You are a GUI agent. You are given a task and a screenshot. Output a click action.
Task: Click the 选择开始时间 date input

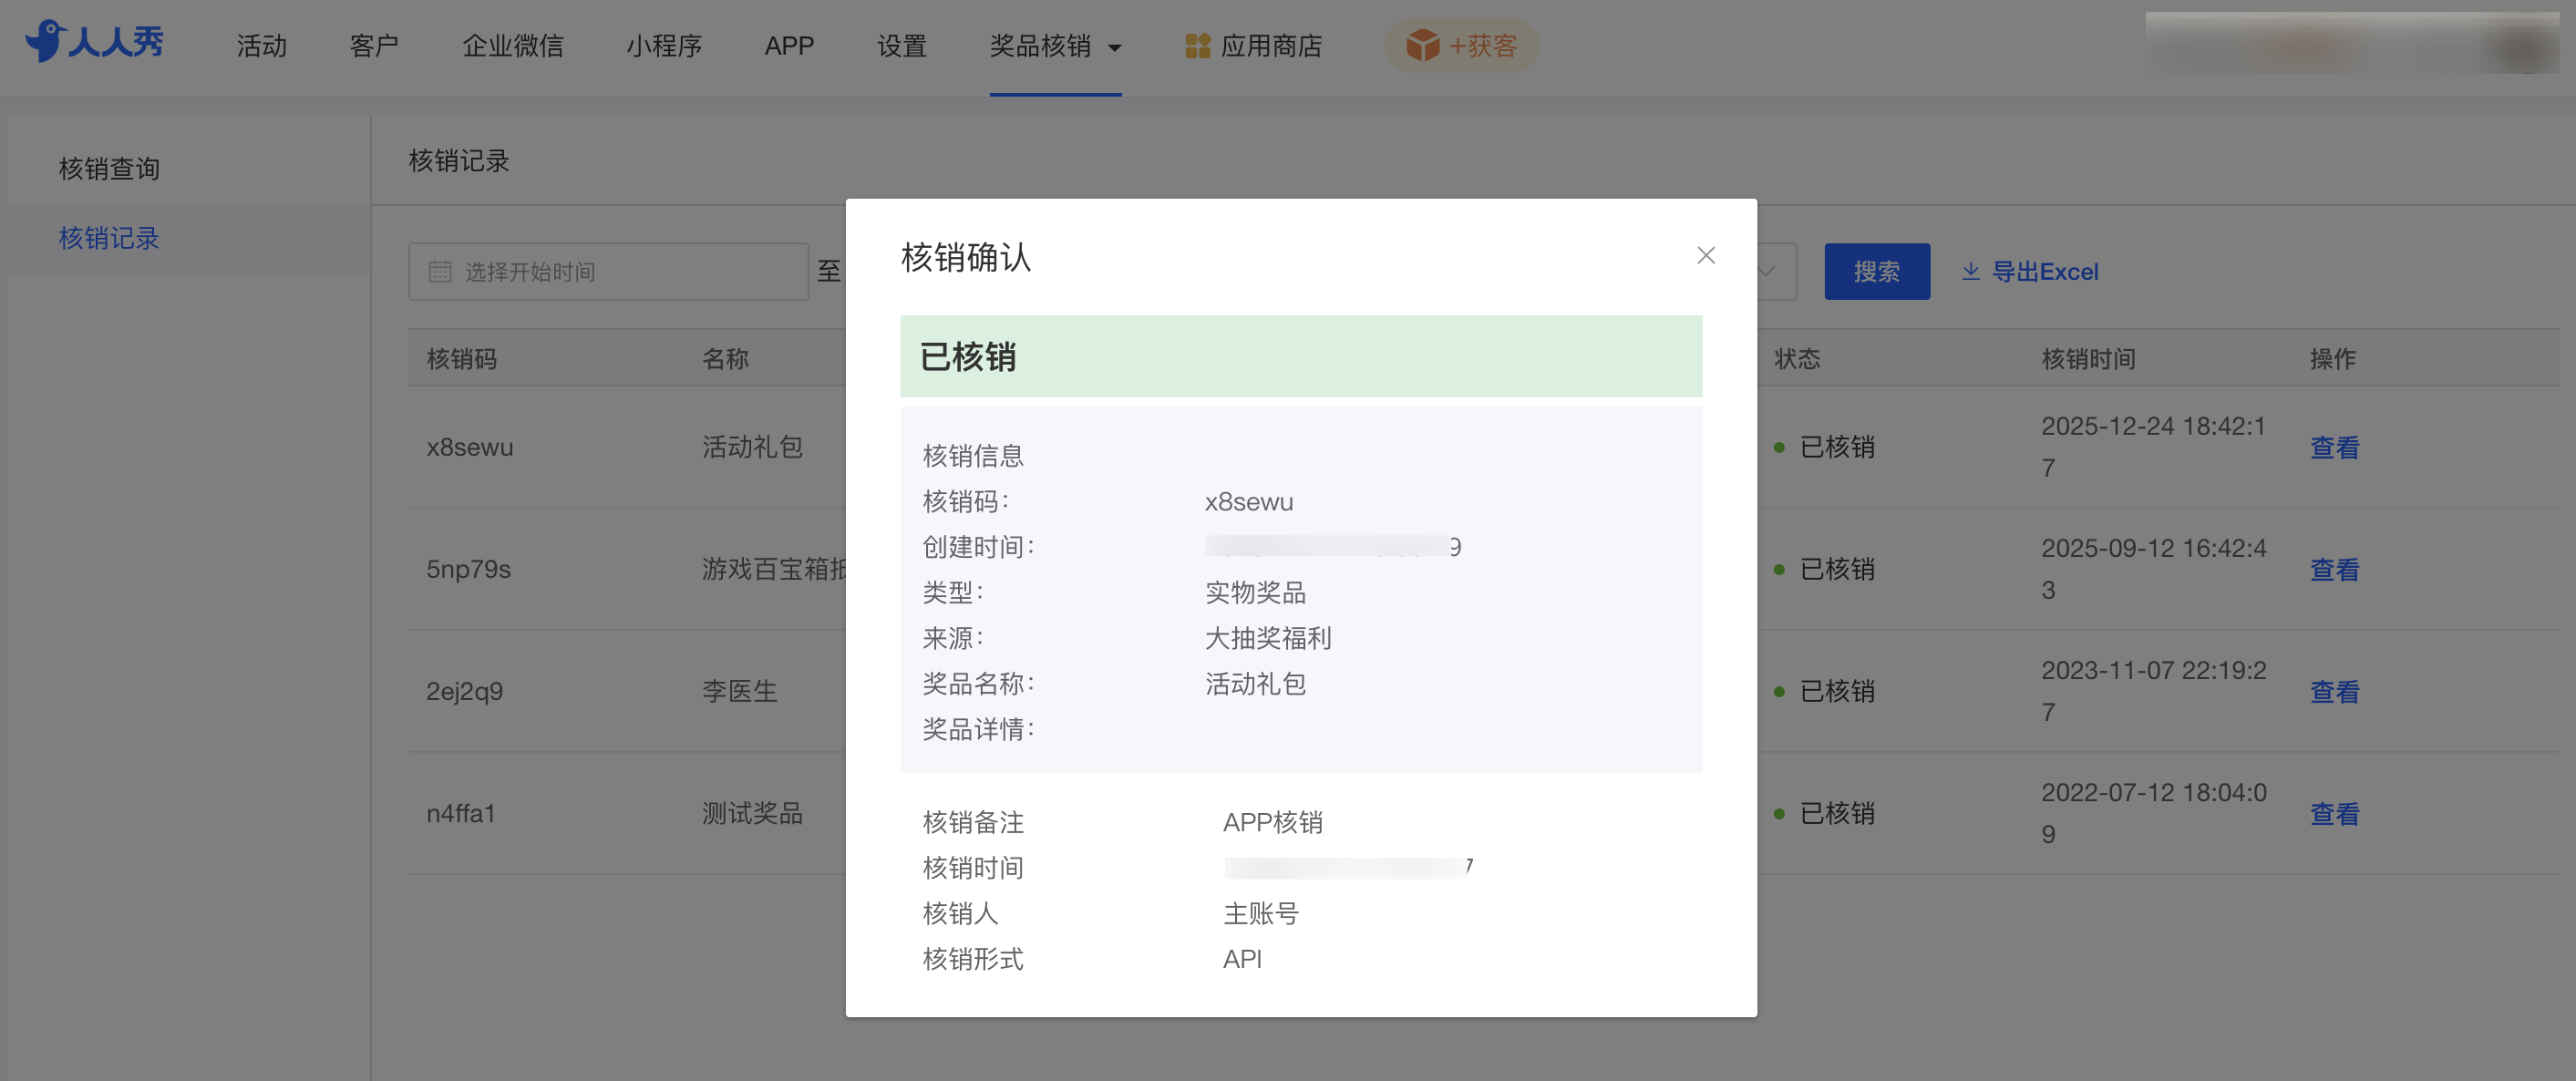click(x=620, y=272)
